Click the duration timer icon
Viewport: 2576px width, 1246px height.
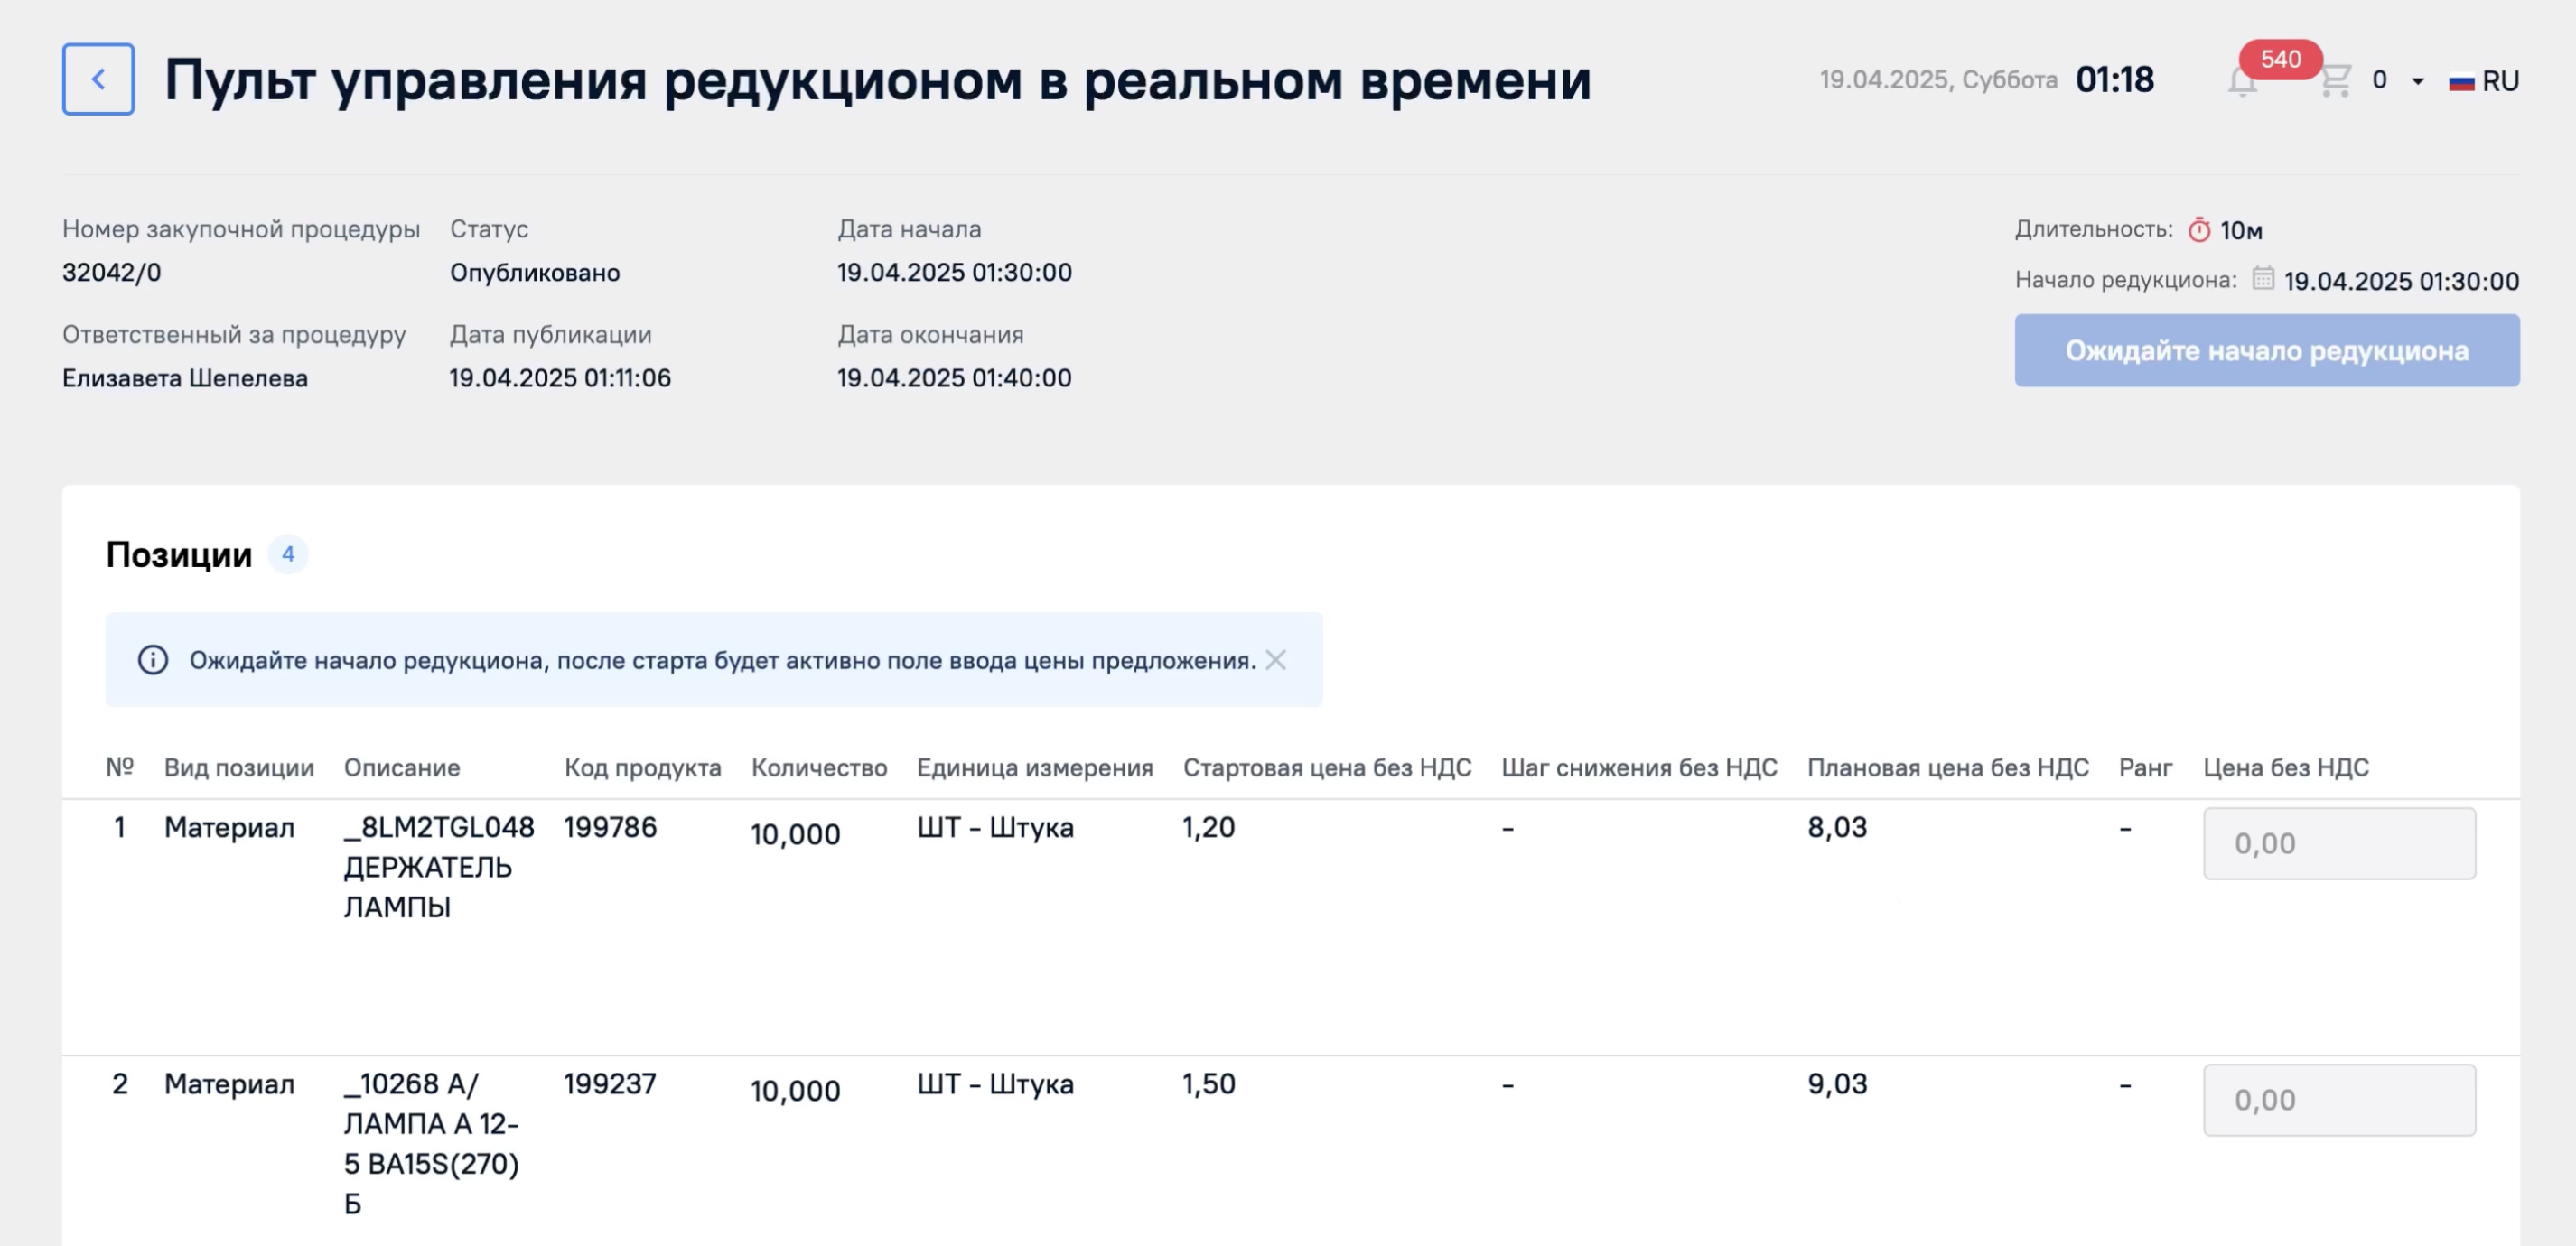2199,230
